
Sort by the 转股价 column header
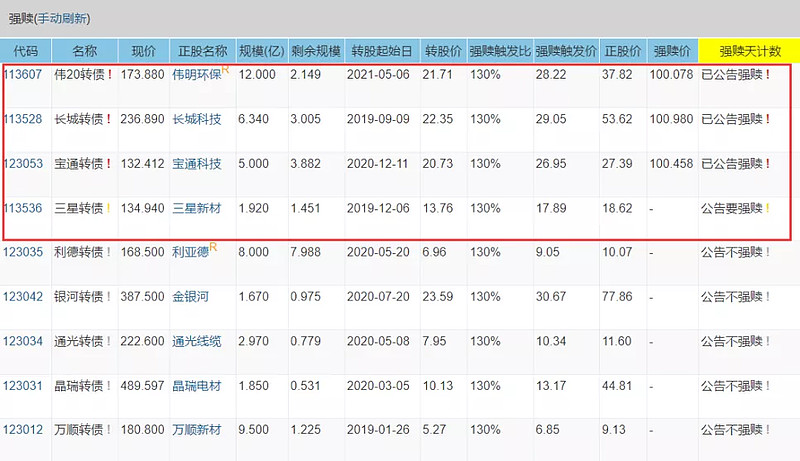tap(443, 51)
